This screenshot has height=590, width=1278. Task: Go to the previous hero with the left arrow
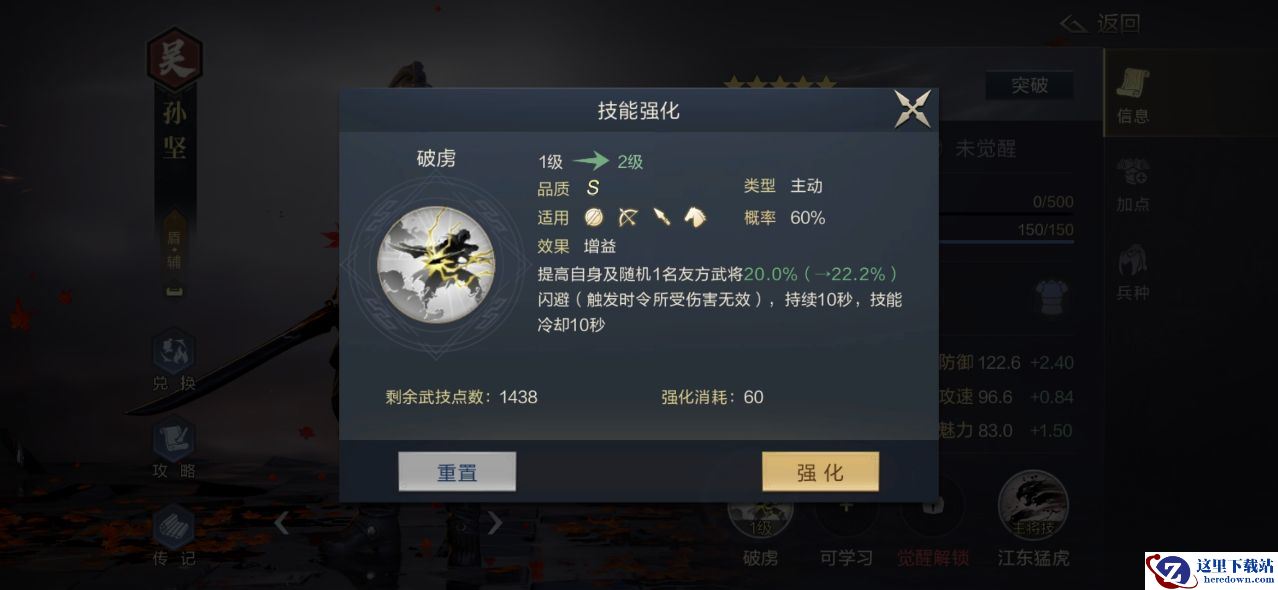tap(282, 523)
